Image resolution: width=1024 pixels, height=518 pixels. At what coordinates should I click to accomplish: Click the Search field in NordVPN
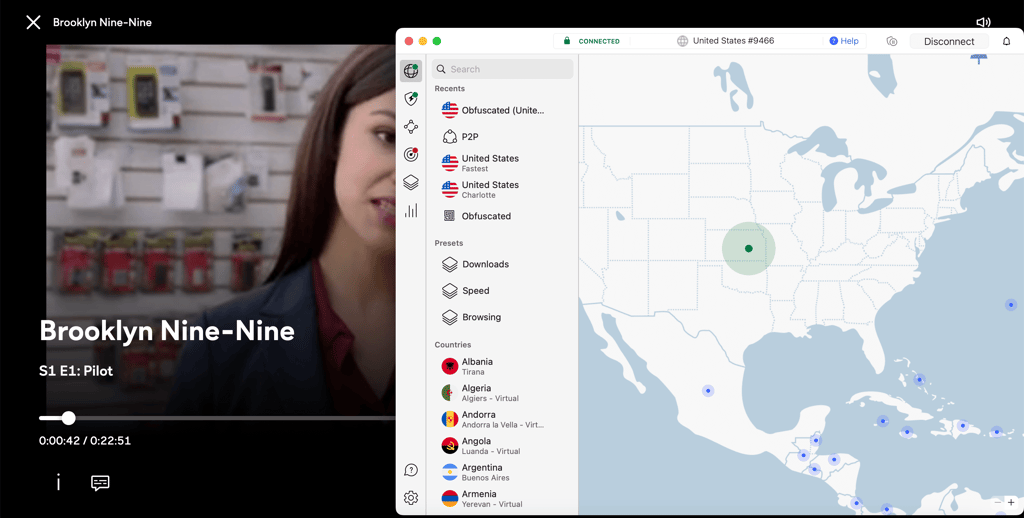coord(503,69)
